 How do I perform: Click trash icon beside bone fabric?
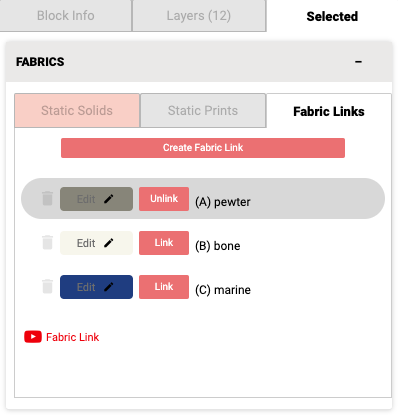coord(47,243)
